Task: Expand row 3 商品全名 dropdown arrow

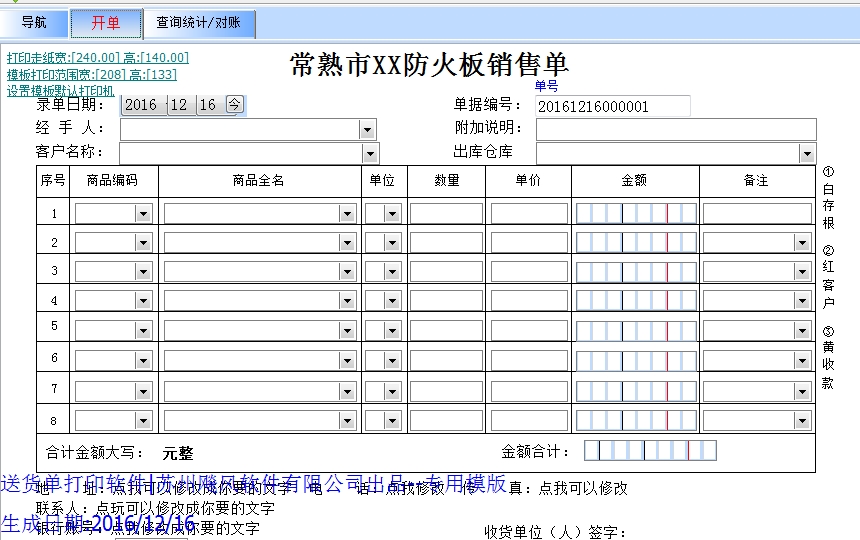Action: pyautogui.click(x=347, y=272)
